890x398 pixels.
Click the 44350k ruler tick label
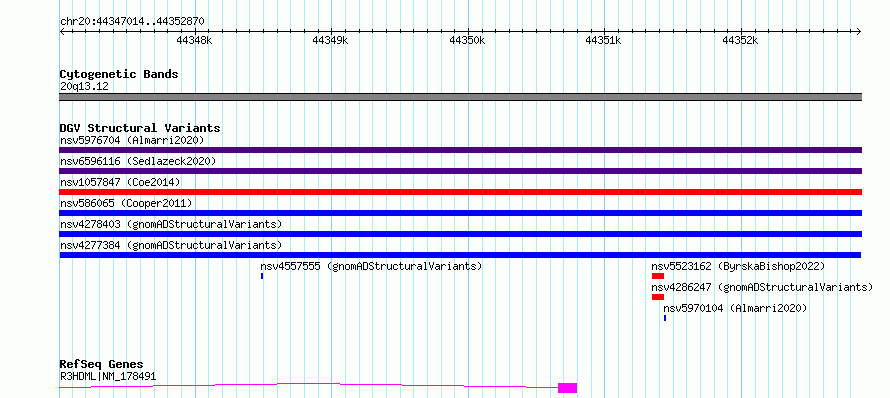point(467,40)
